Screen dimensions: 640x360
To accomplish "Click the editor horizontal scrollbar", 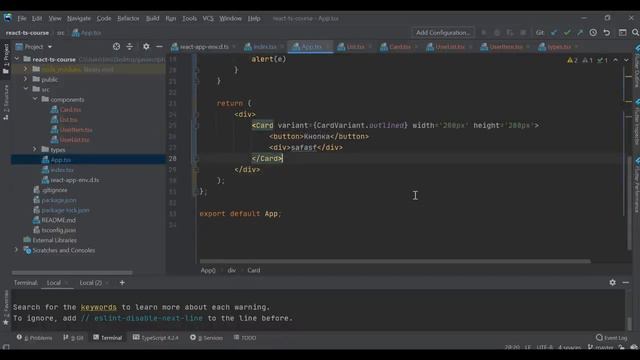I will pos(395,261).
